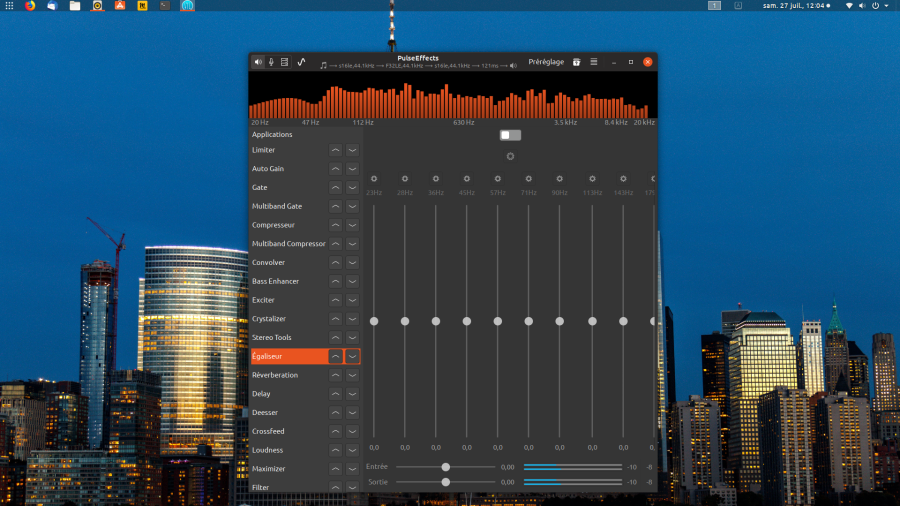Open Ubuntu Software from top panel
This screenshot has height=506, width=900.
(120, 6)
